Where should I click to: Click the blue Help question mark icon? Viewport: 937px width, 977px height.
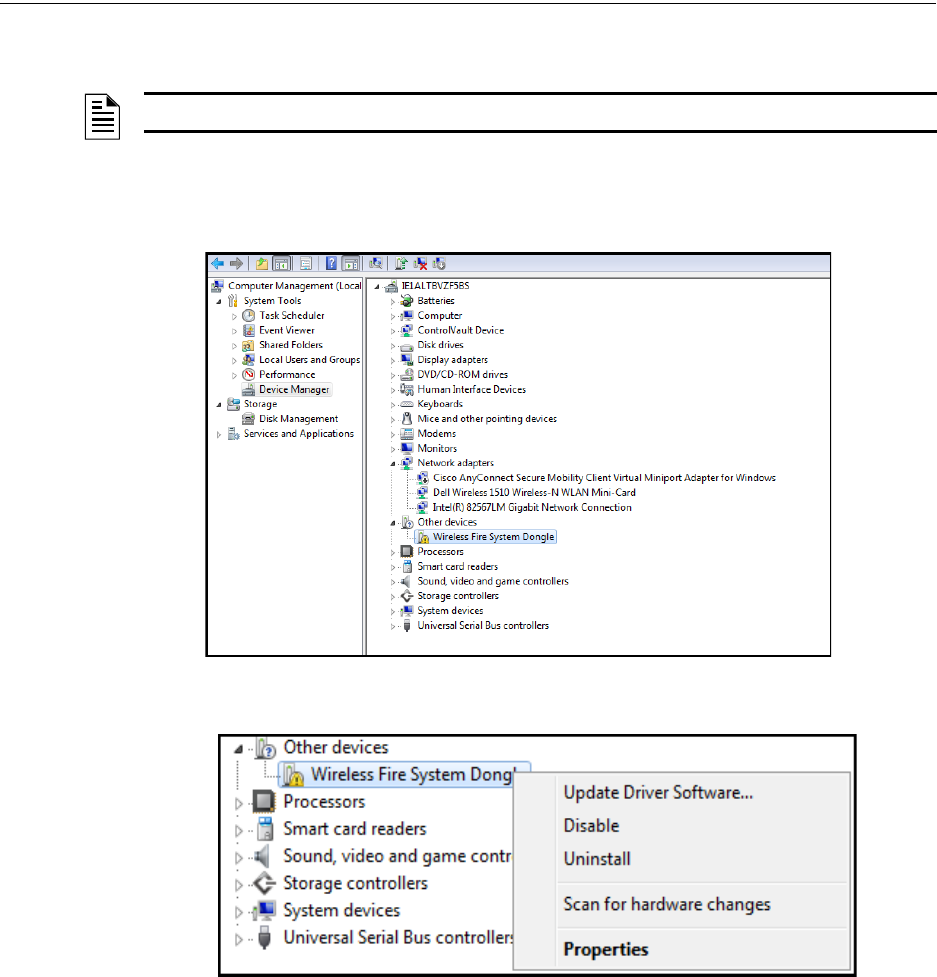coord(331,264)
